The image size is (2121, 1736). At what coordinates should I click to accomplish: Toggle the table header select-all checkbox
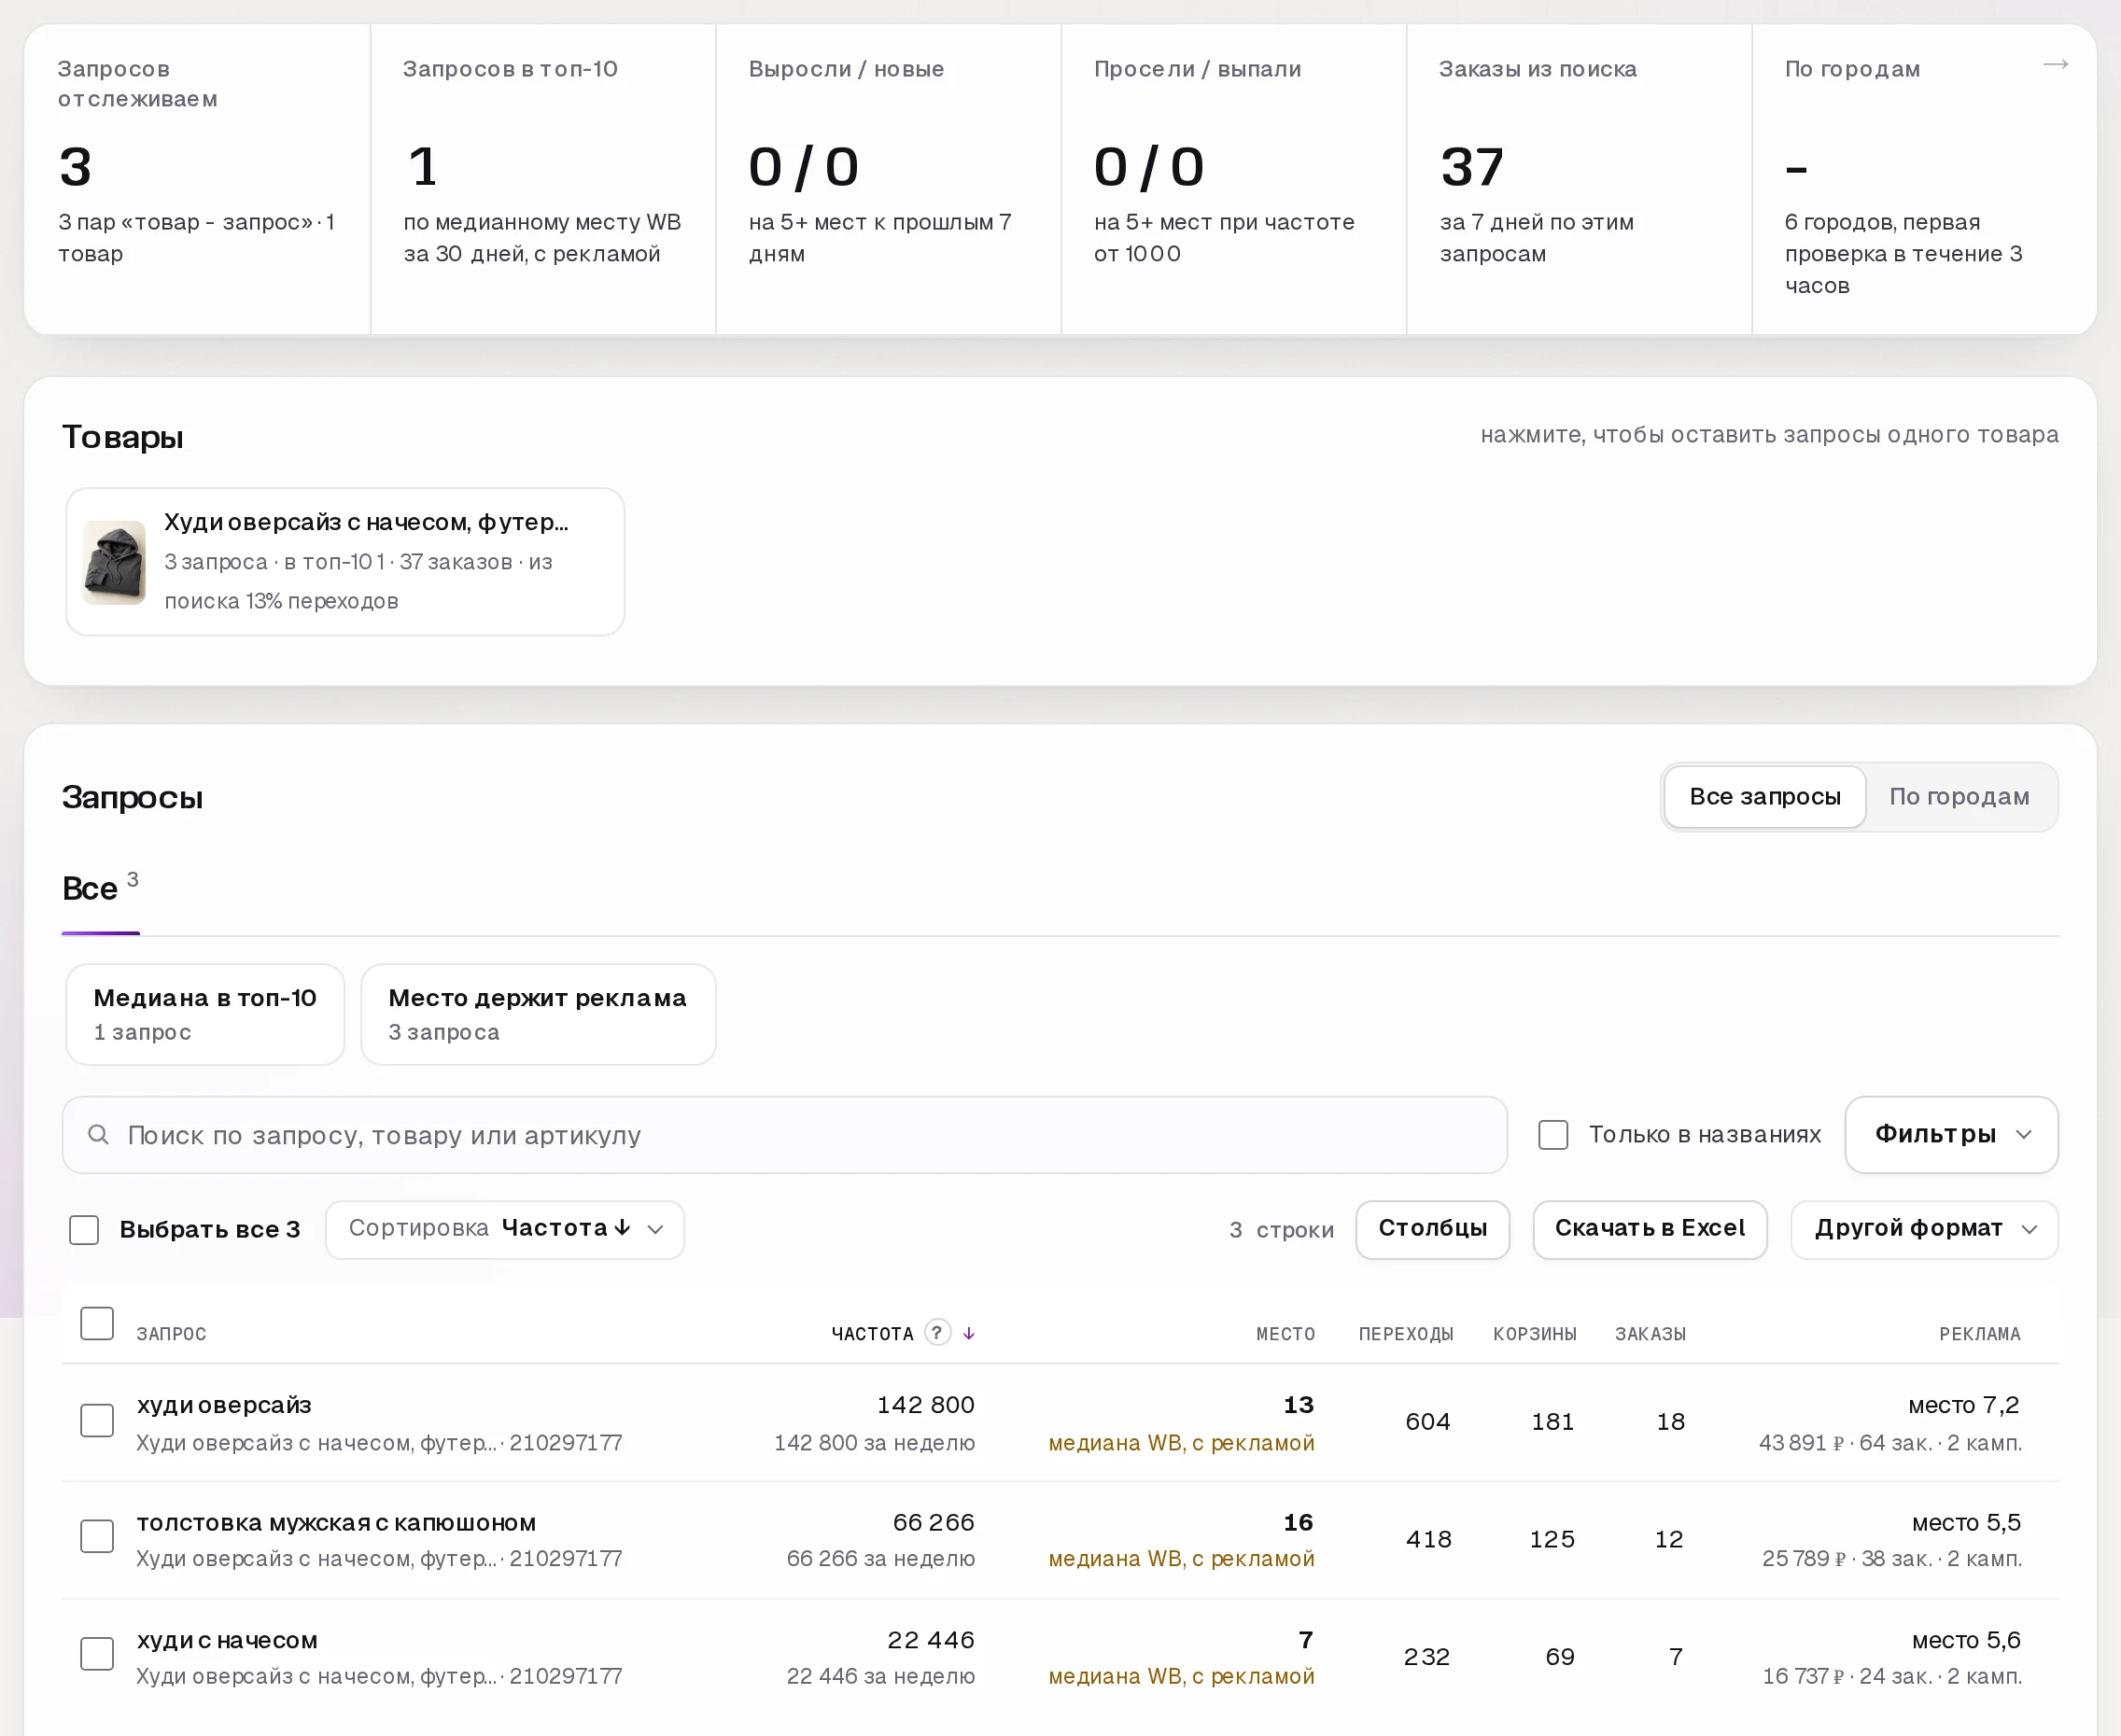pos(97,1323)
